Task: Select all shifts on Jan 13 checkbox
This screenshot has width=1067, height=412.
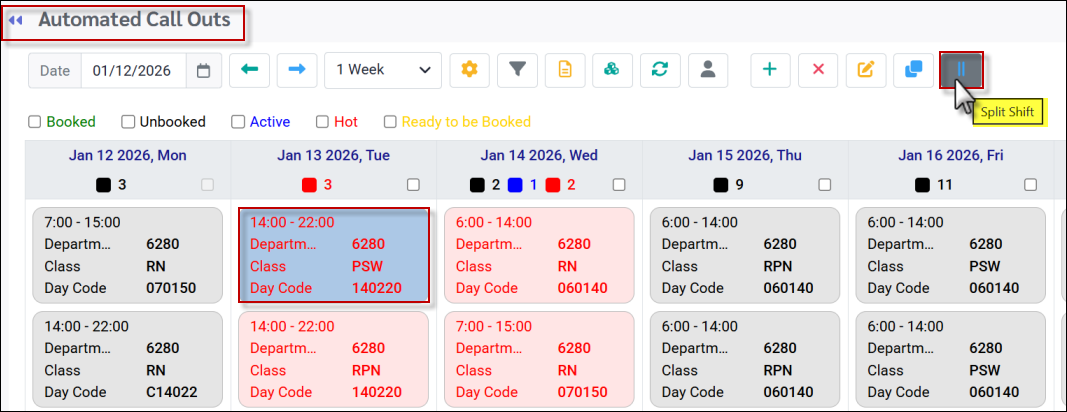Action: click(413, 185)
